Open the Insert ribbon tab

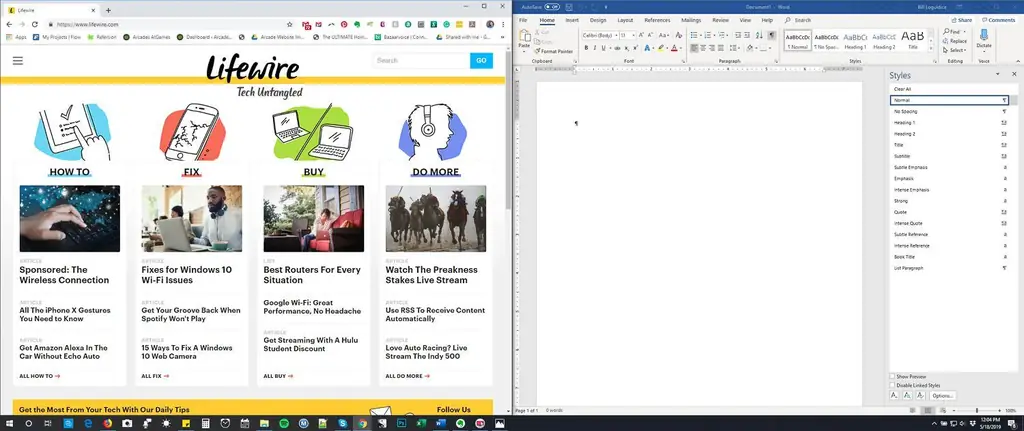[572, 20]
